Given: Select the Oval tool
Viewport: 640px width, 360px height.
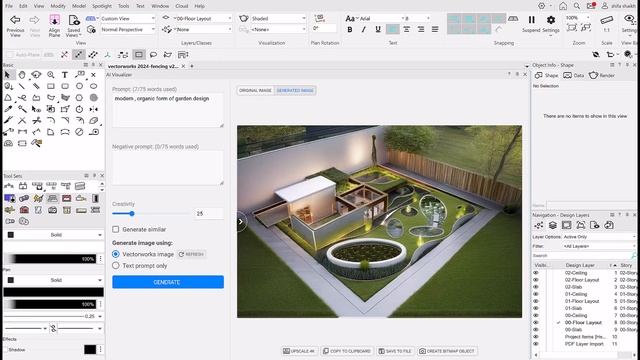Looking at the screenshot, I should 93,86.
